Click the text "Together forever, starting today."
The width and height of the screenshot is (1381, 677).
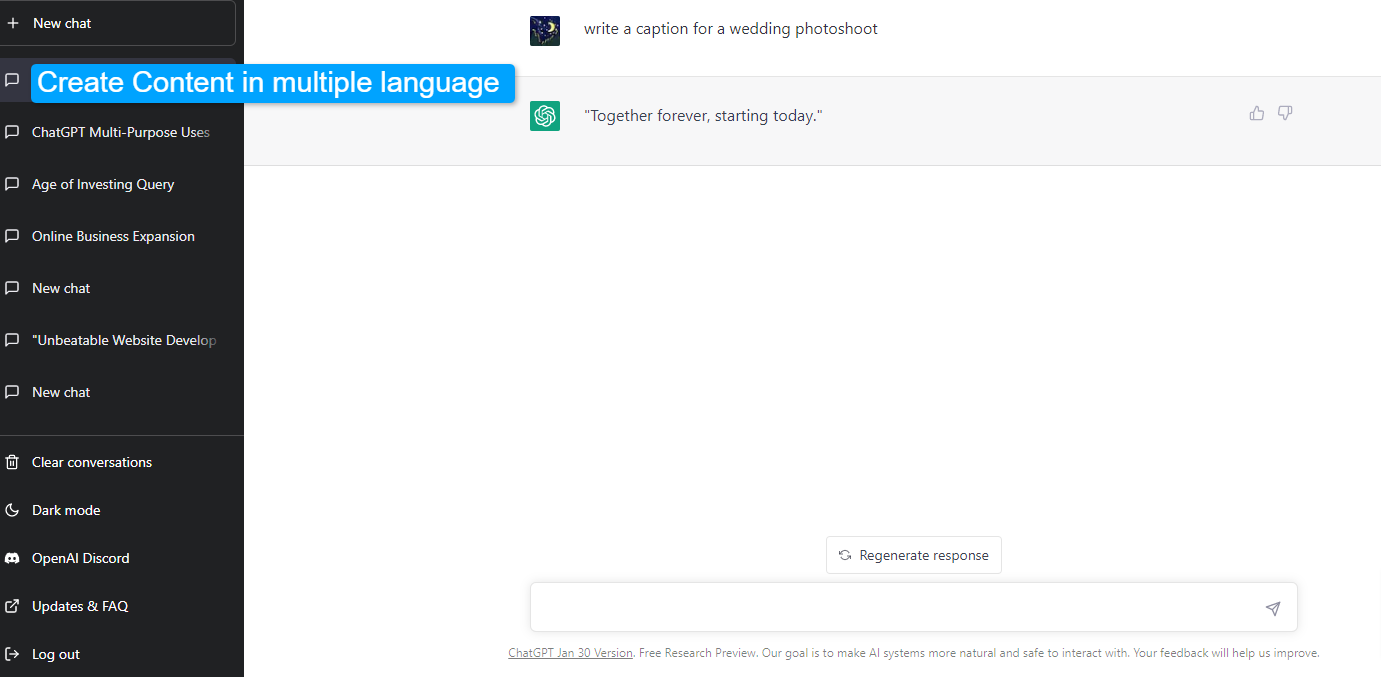point(703,116)
